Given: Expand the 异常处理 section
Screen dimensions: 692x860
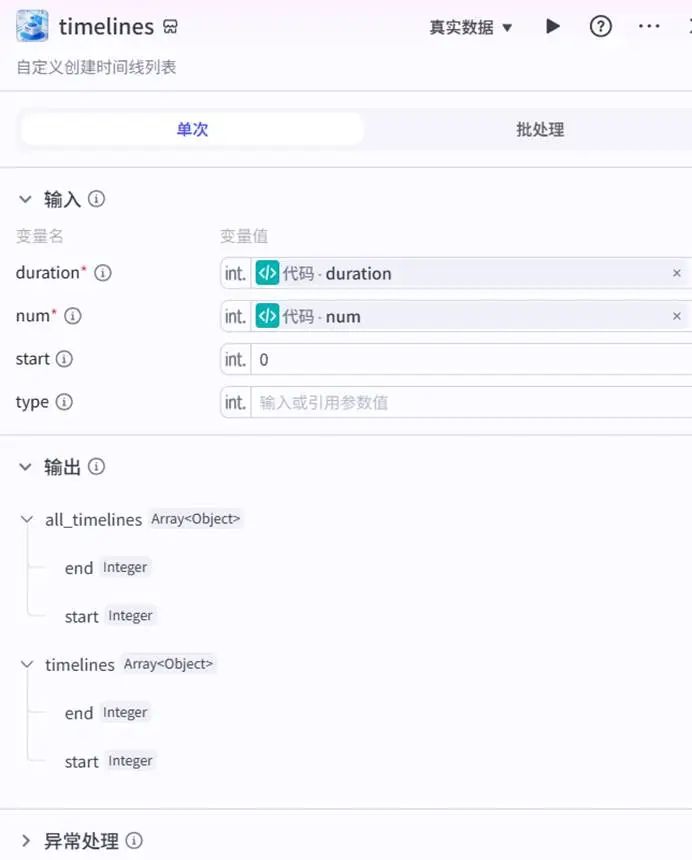Looking at the screenshot, I should (25, 840).
